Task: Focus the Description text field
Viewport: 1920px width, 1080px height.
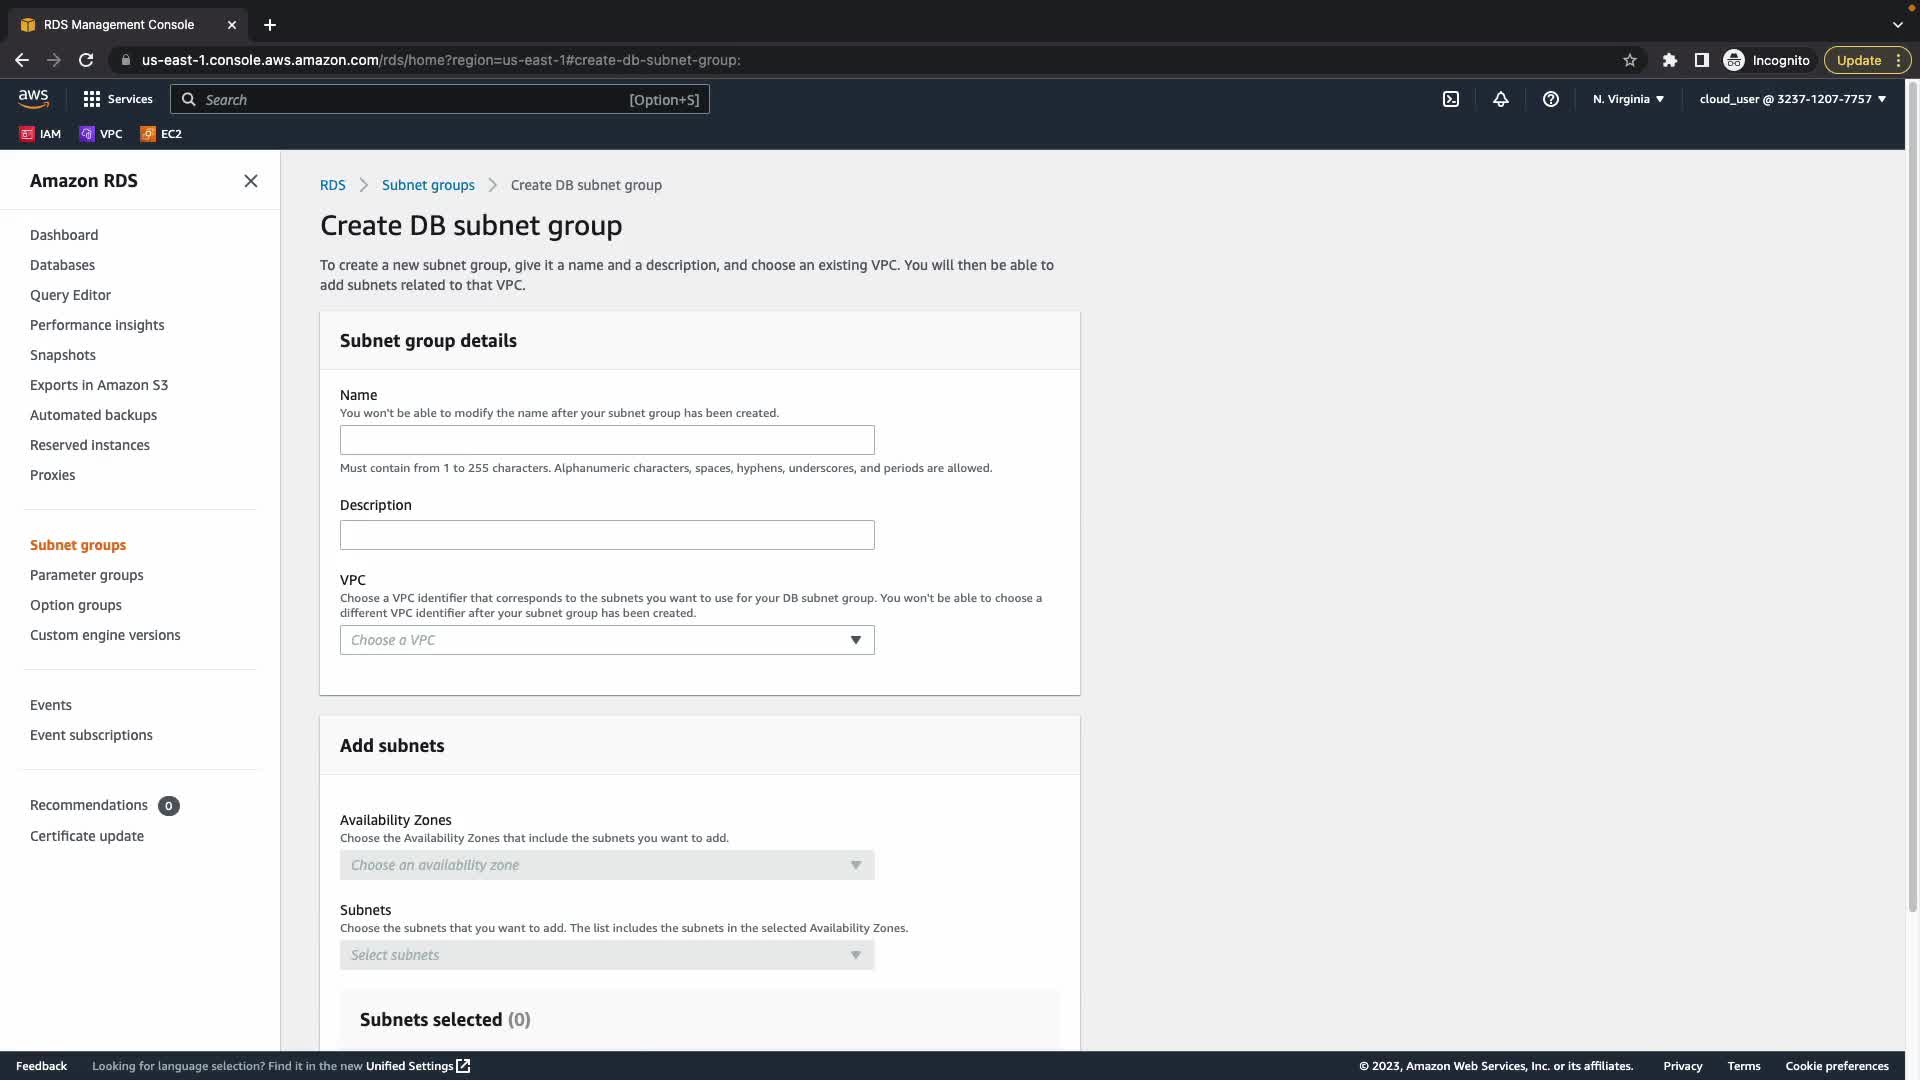Action: tap(607, 535)
